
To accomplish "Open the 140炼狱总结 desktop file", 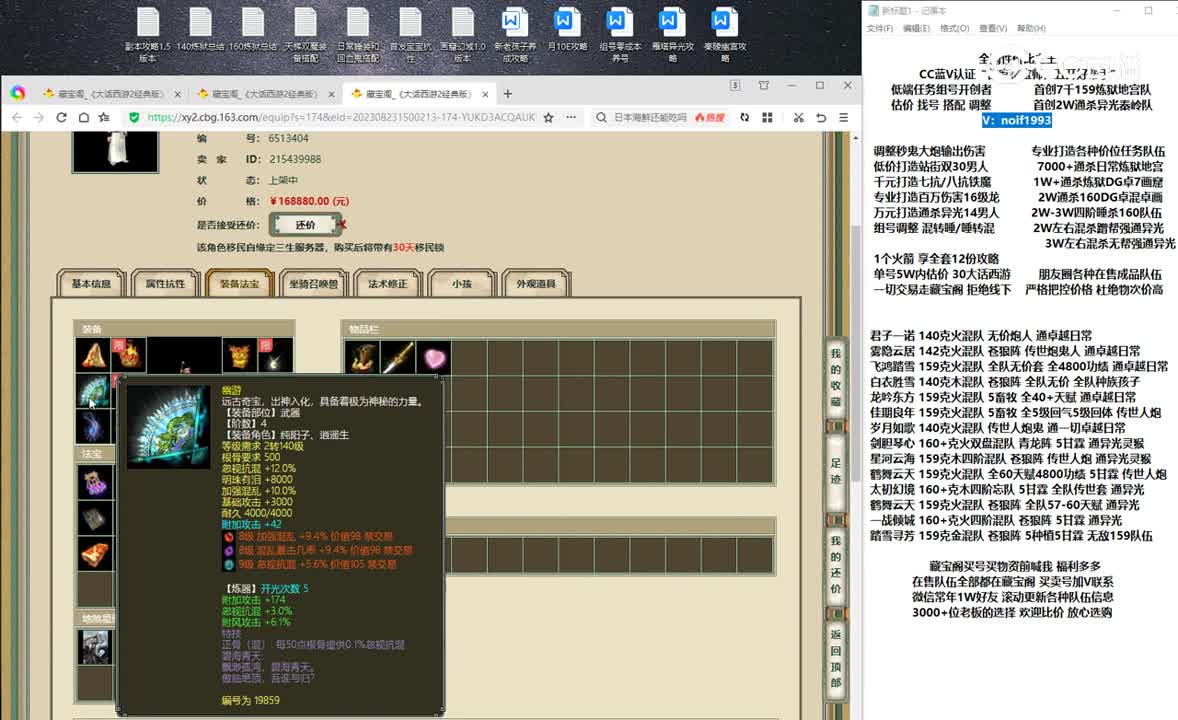I will point(200,30).
